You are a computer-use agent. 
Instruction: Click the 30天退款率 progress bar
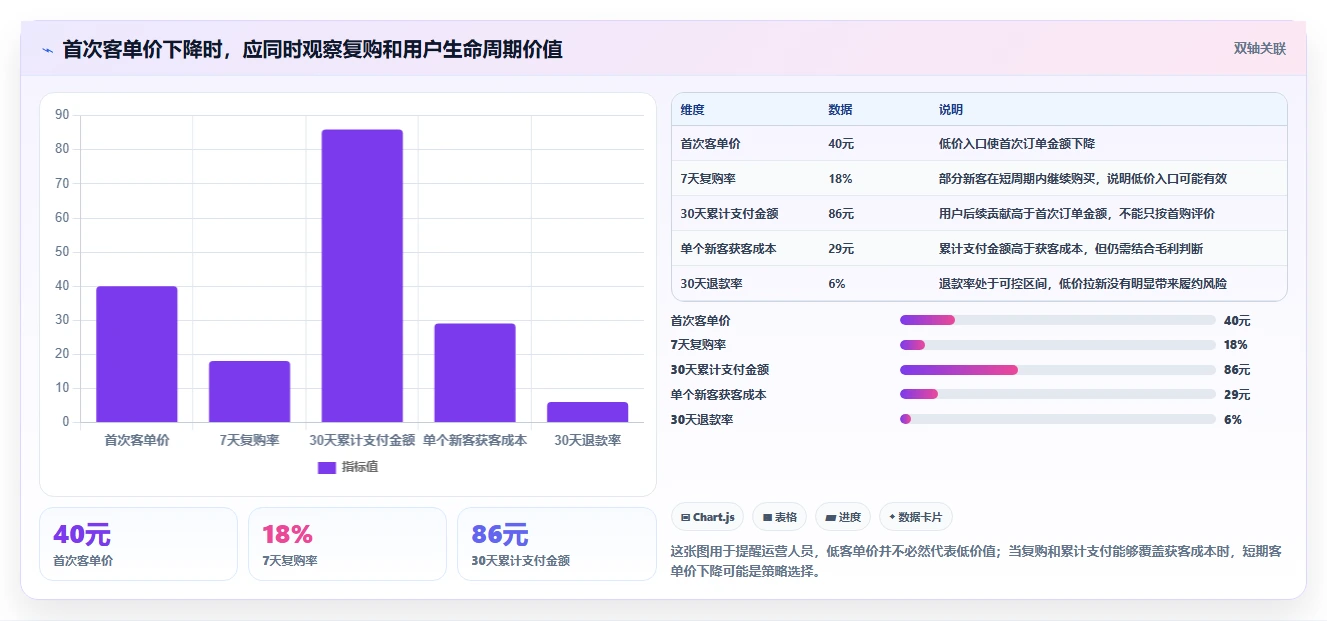[x=1058, y=419]
